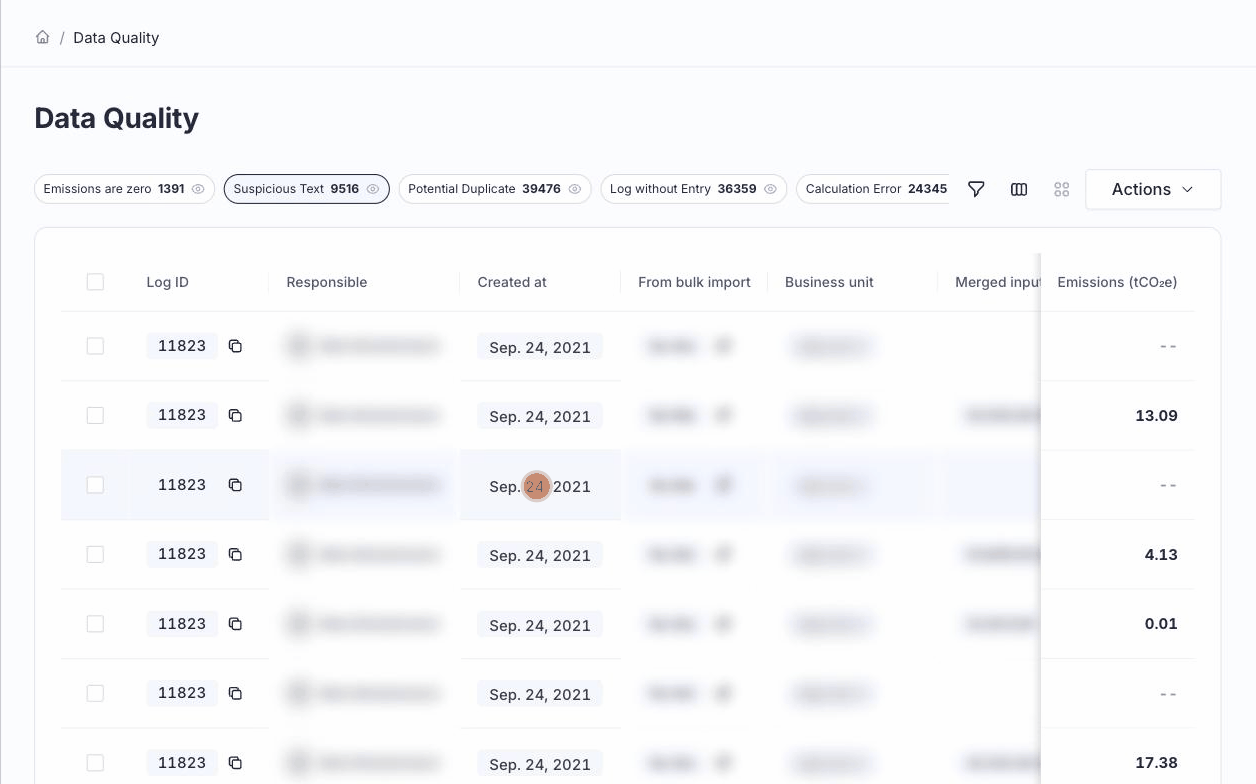Open the filter funnel icon
The height and width of the screenshot is (784, 1256).
click(976, 189)
